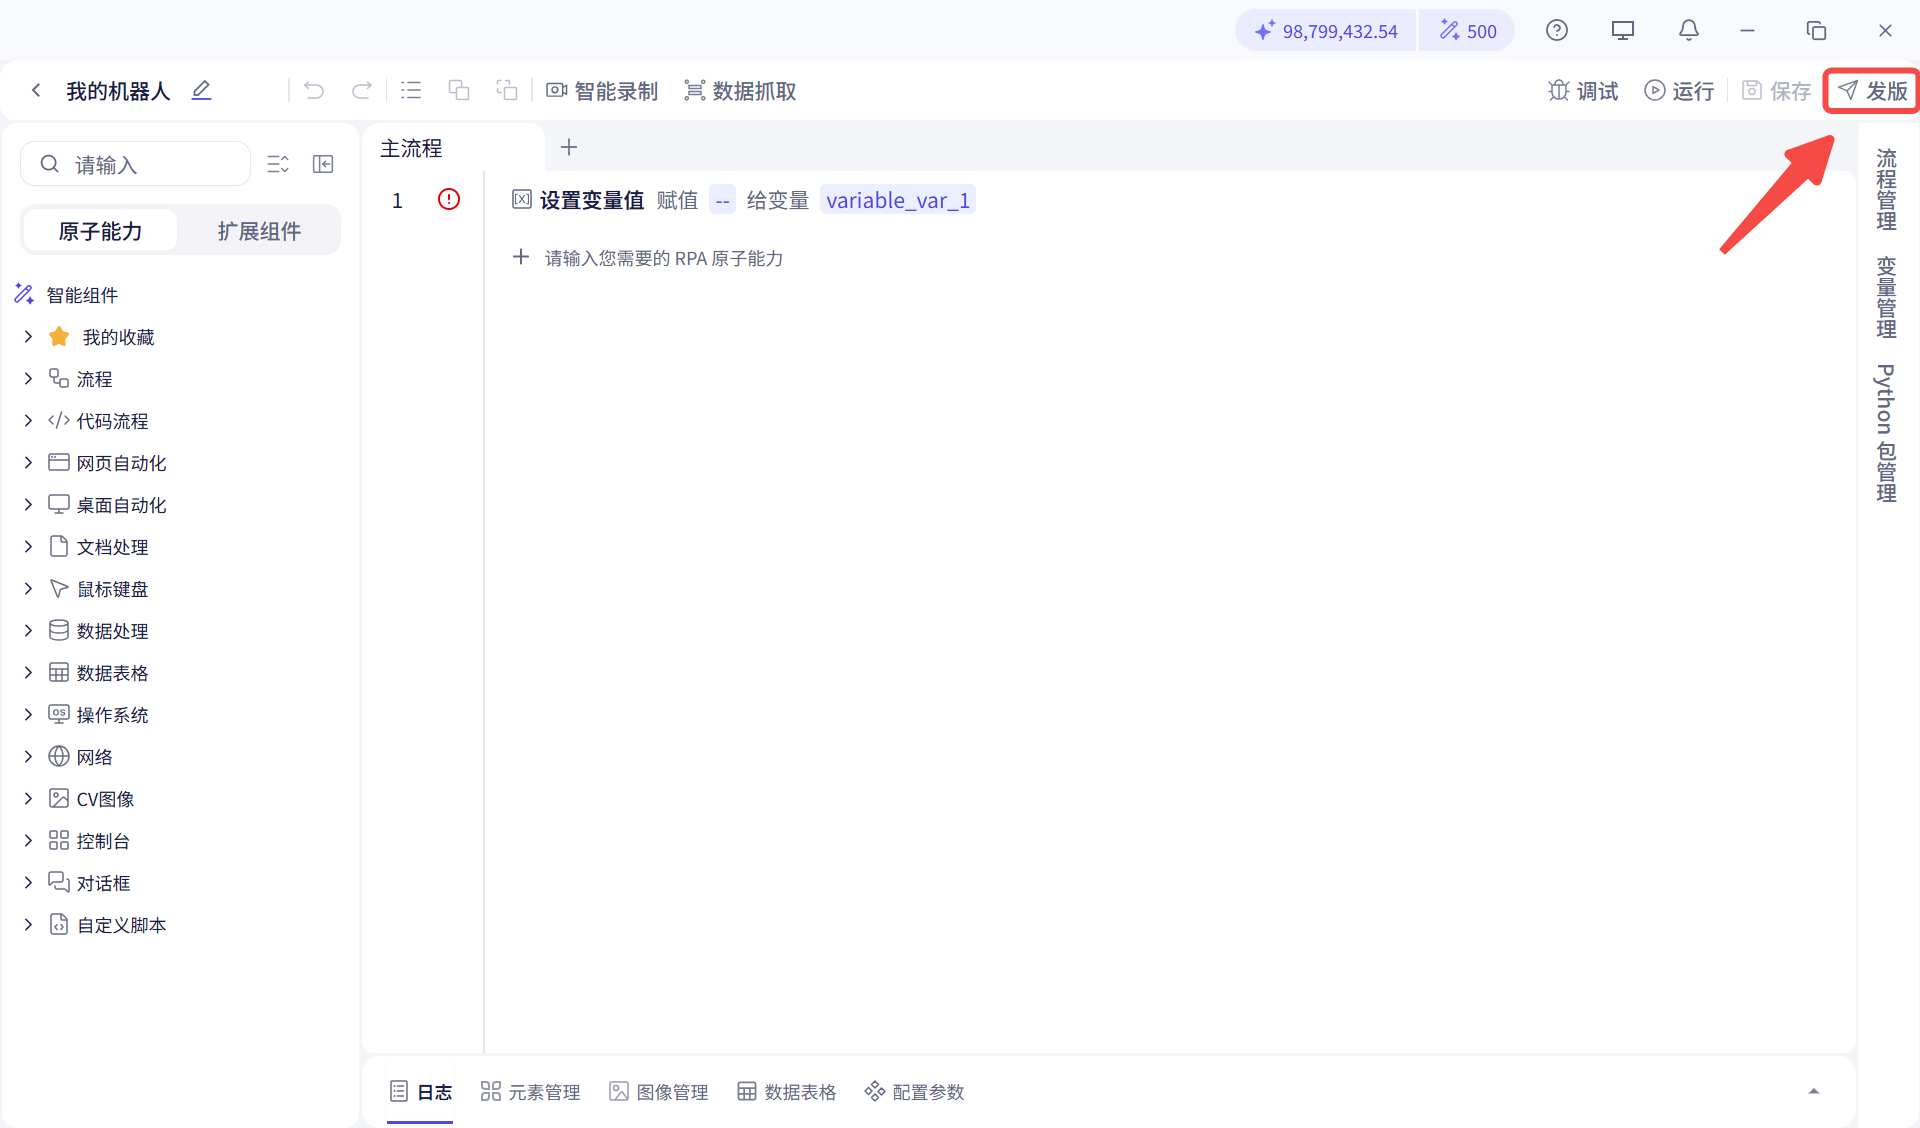This screenshot has height=1128, width=1920.
Task: Open the 元素管理 bottom tab
Action: click(x=531, y=1092)
